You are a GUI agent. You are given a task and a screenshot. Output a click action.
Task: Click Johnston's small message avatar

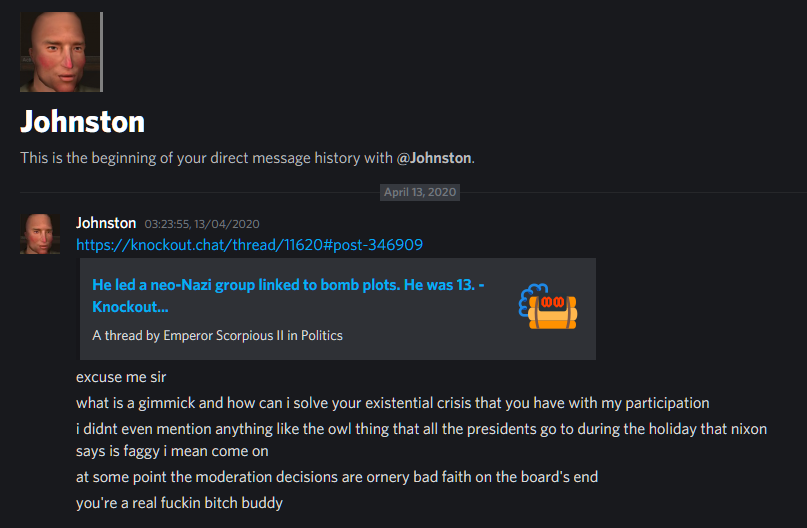pyautogui.click(x=40, y=234)
